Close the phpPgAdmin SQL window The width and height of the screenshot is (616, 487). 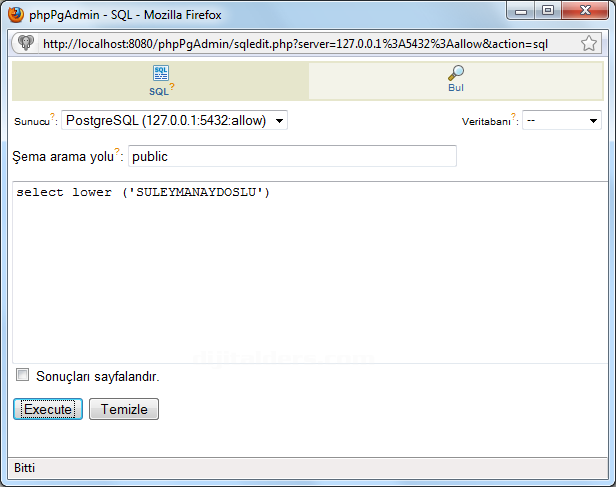point(585,11)
